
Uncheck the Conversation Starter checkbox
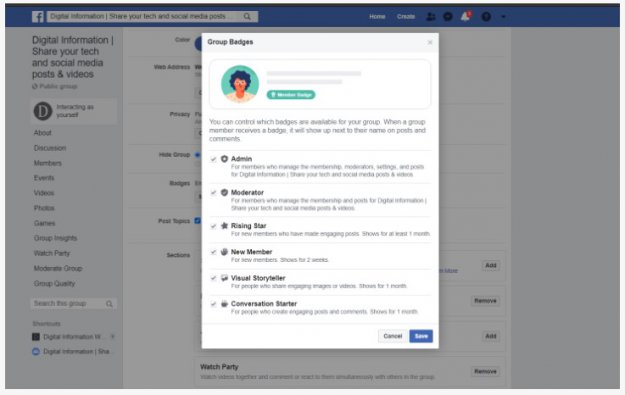pyautogui.click(x=213, y=304)
